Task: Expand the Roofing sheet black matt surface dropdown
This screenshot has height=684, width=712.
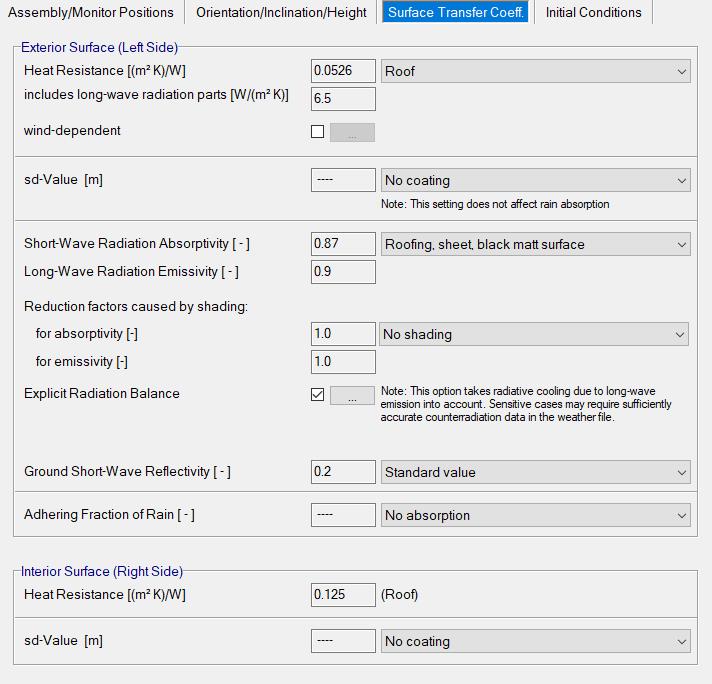Action: point(535,244)
